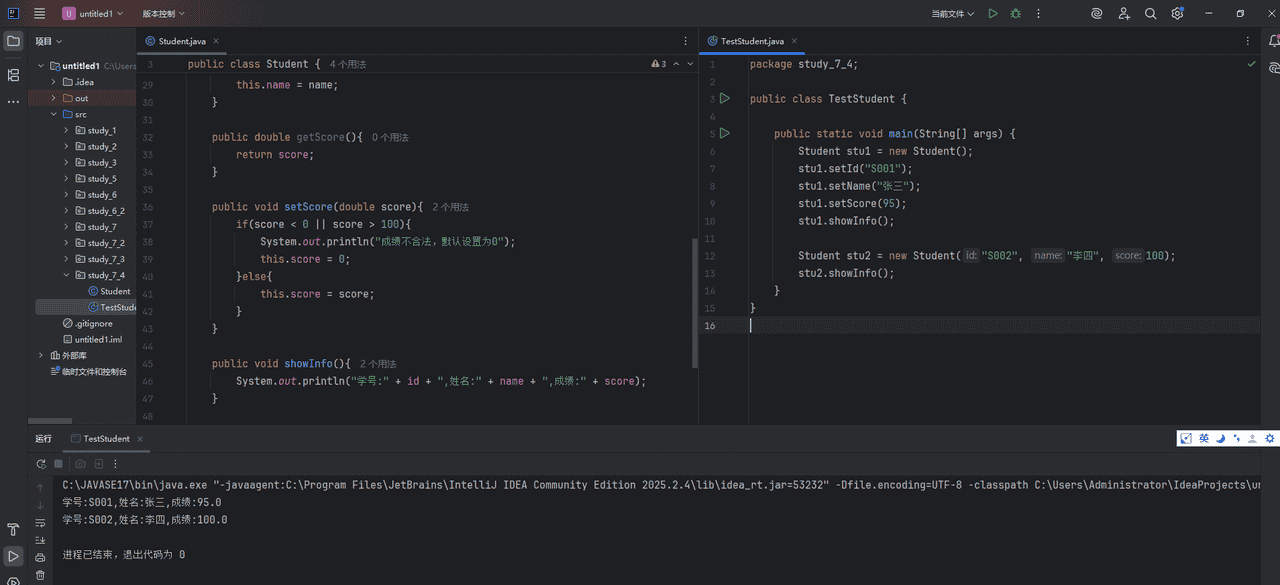Toggle Chinese/English input with the 英 icon
This screenshot has height=585, width=1280.
(1204, 438)
